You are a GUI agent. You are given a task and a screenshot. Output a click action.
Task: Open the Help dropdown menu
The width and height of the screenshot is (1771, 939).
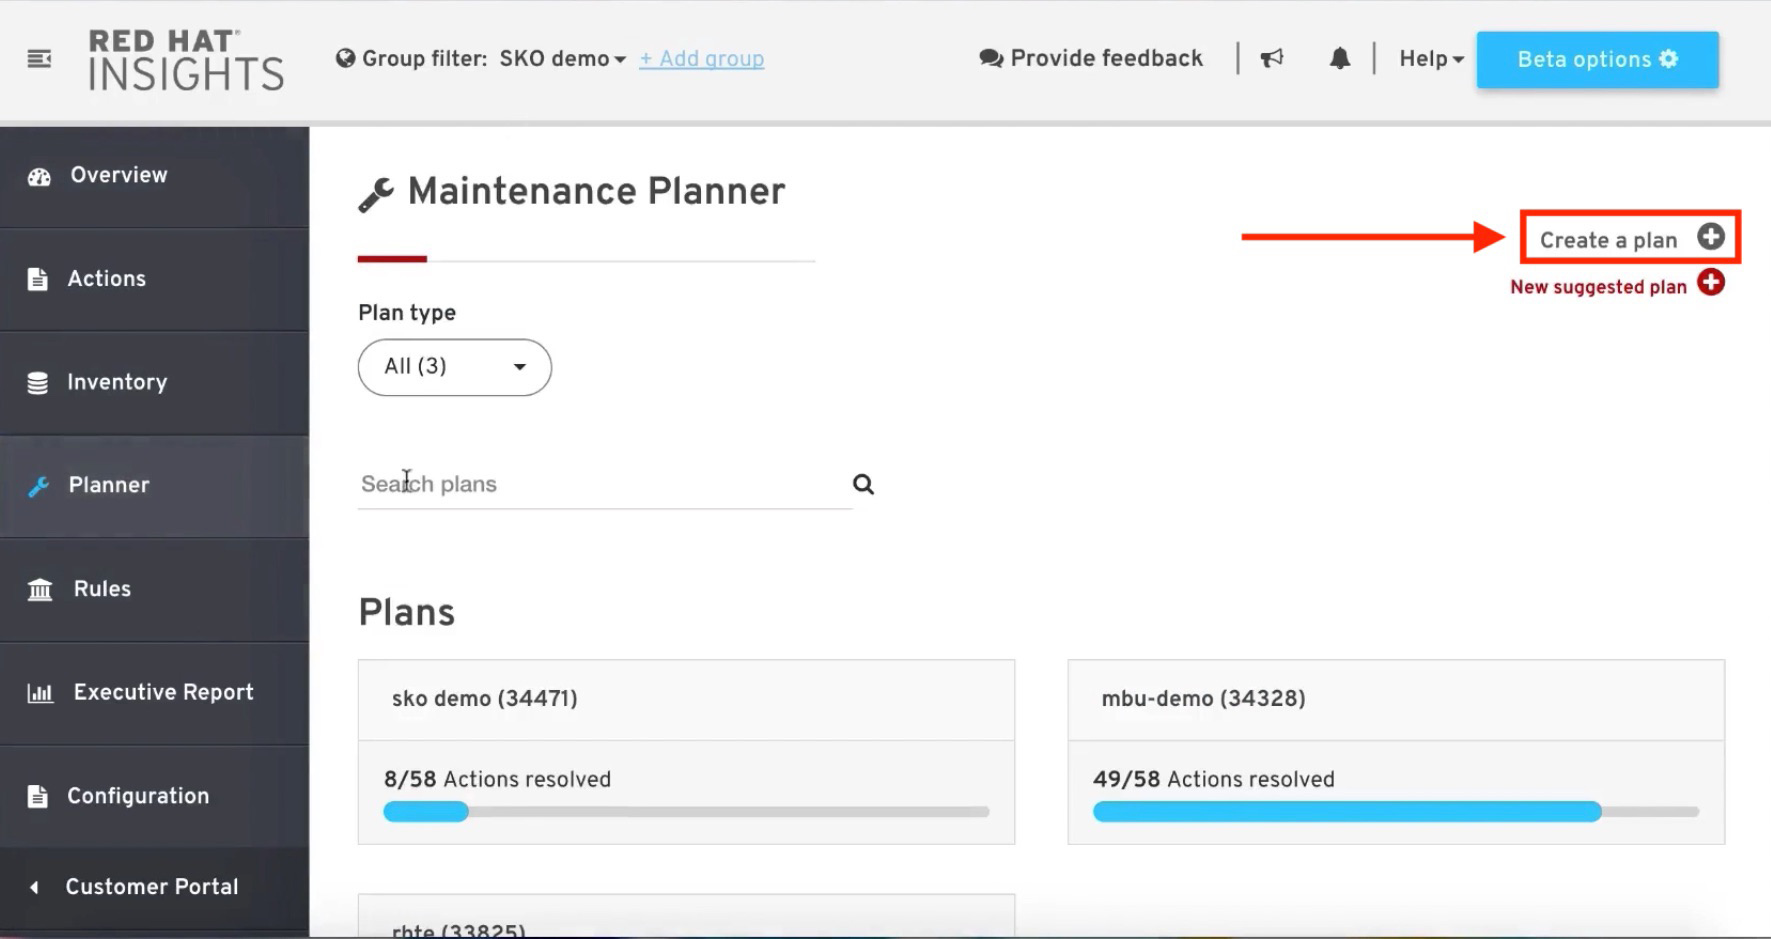click(1430, 59)
